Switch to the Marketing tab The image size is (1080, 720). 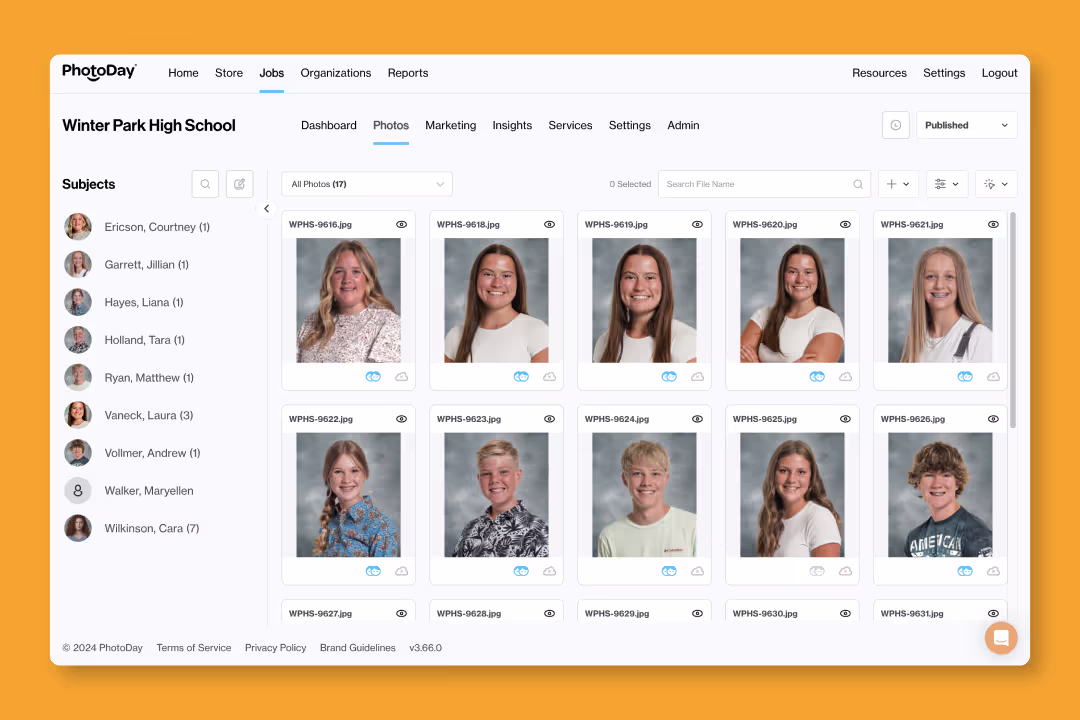point(450,125)
